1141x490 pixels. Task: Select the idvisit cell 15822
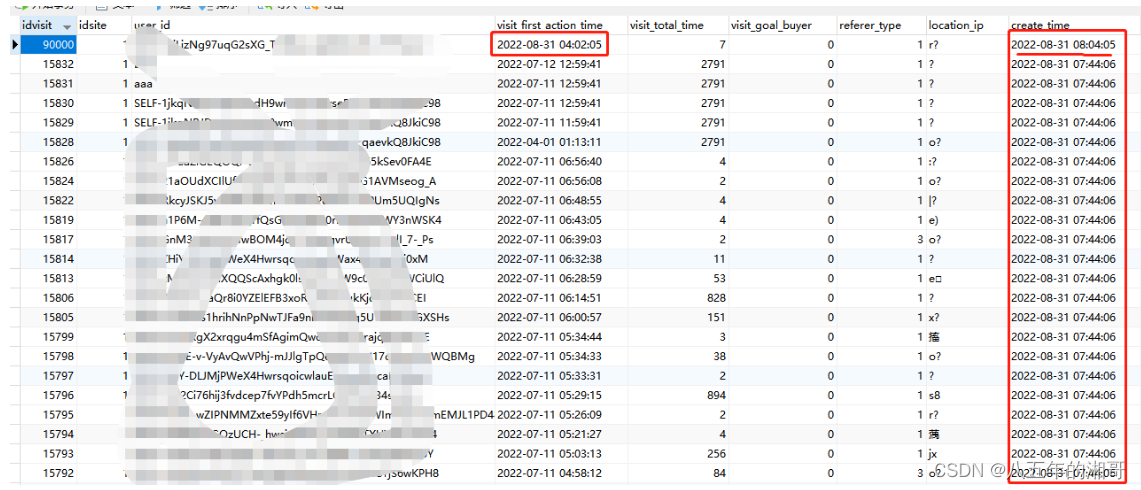click(47, 200)
